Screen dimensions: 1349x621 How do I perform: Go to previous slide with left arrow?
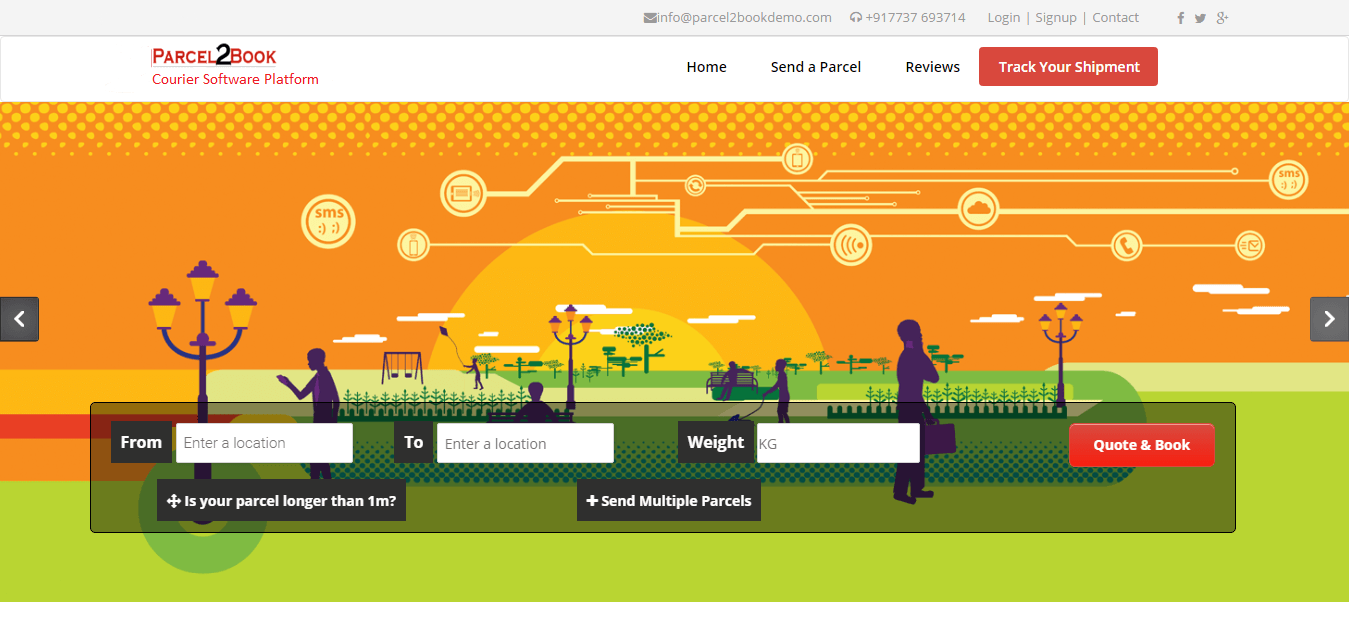(x=19, y=319)
